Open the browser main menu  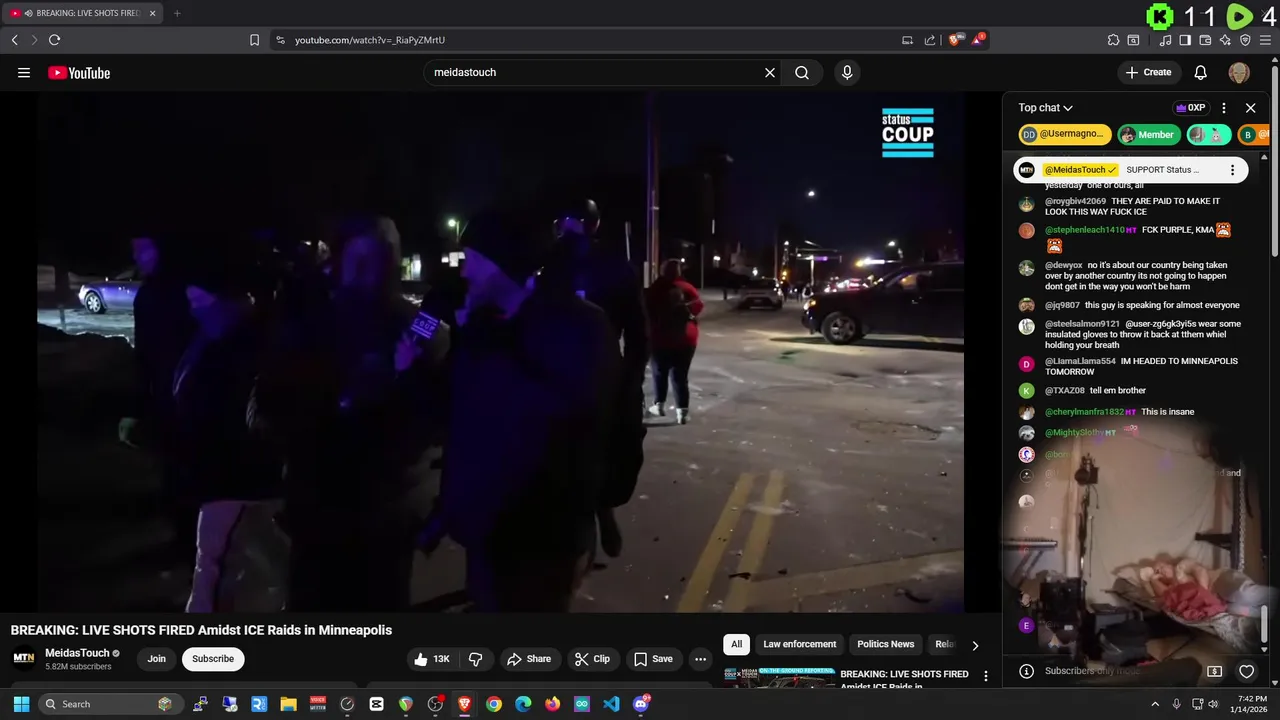coord(1265,40)
